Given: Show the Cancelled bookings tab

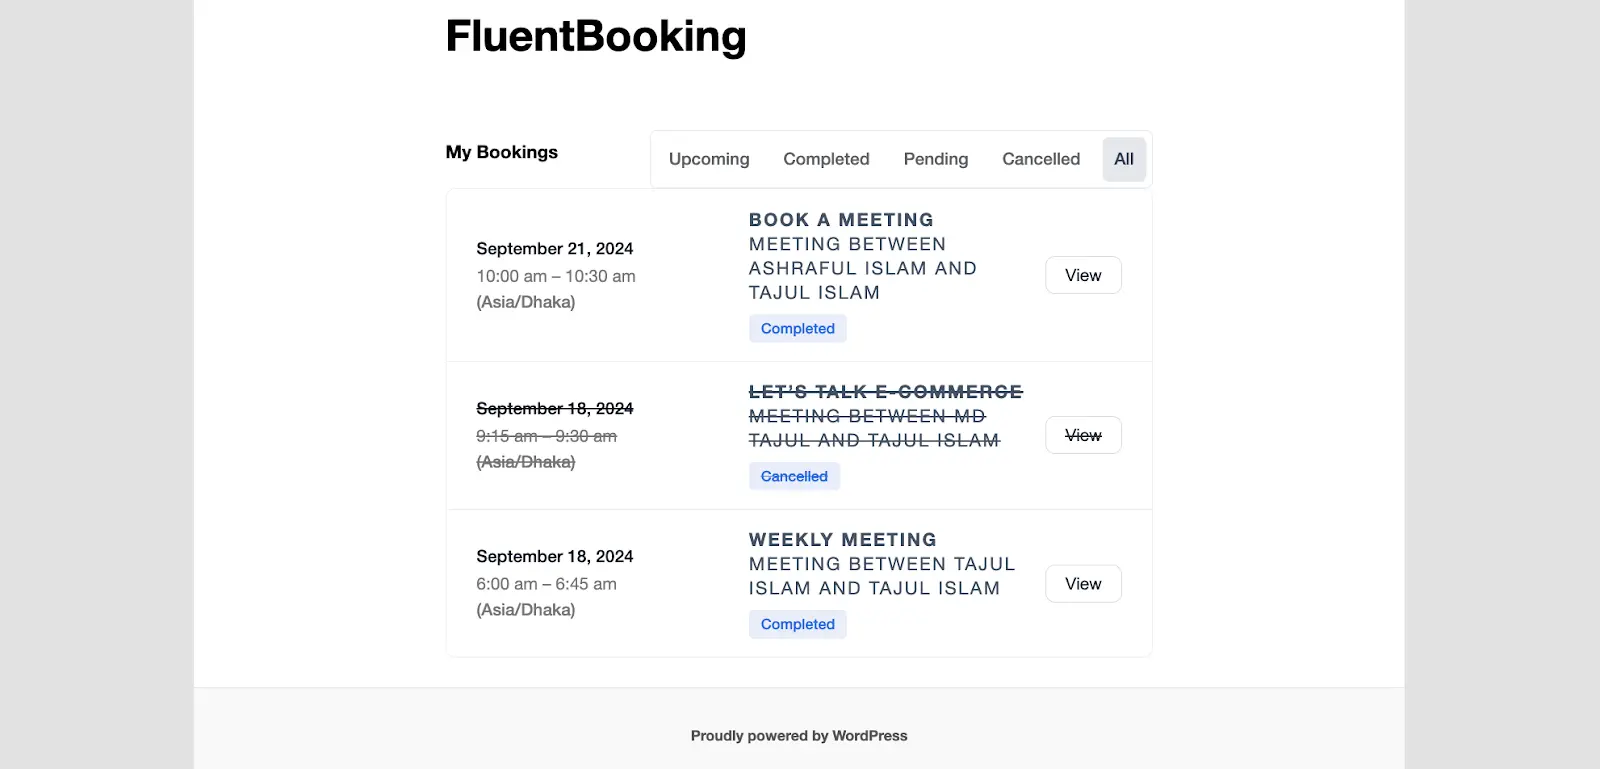Looking at the screenshot, I should point(1041,159).
